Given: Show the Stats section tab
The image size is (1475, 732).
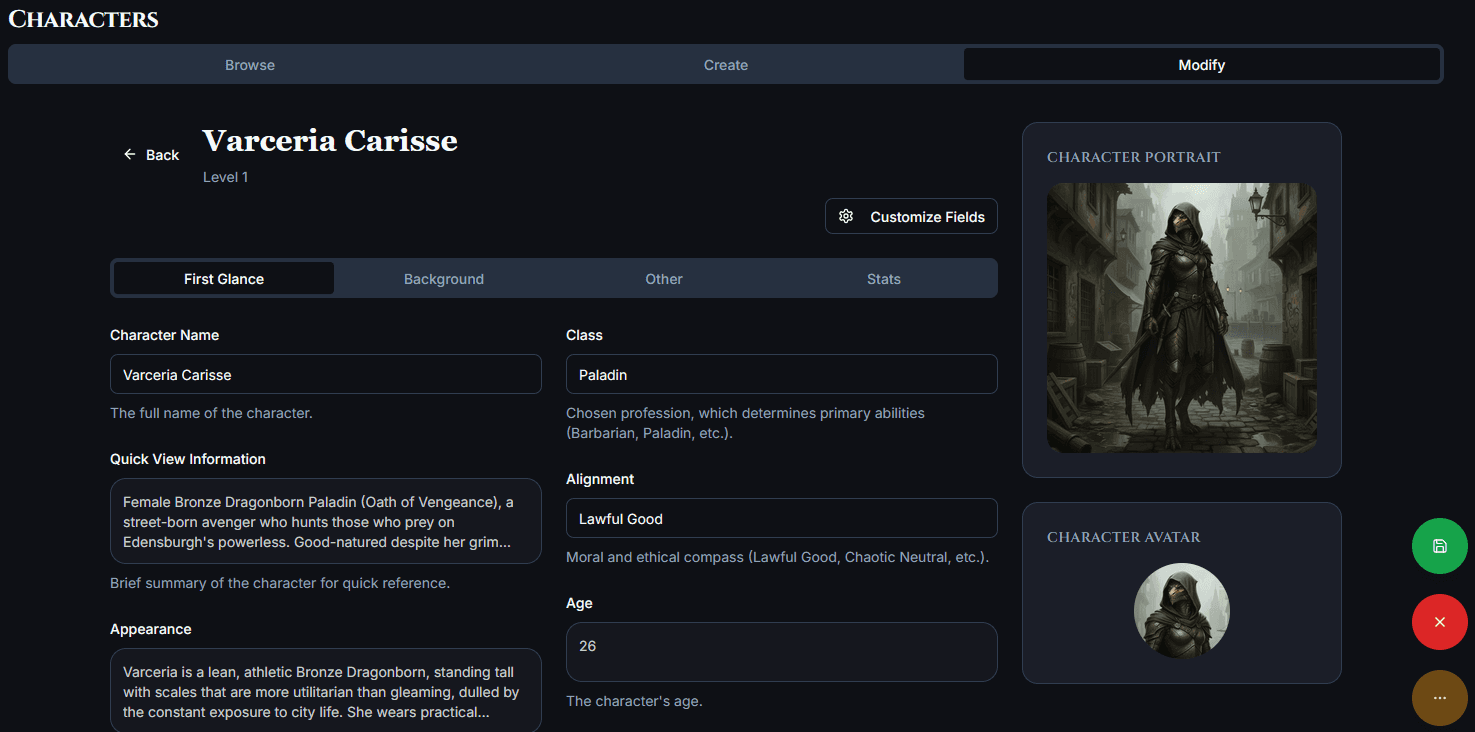Looking at the screenshot, I should point(884,279).
